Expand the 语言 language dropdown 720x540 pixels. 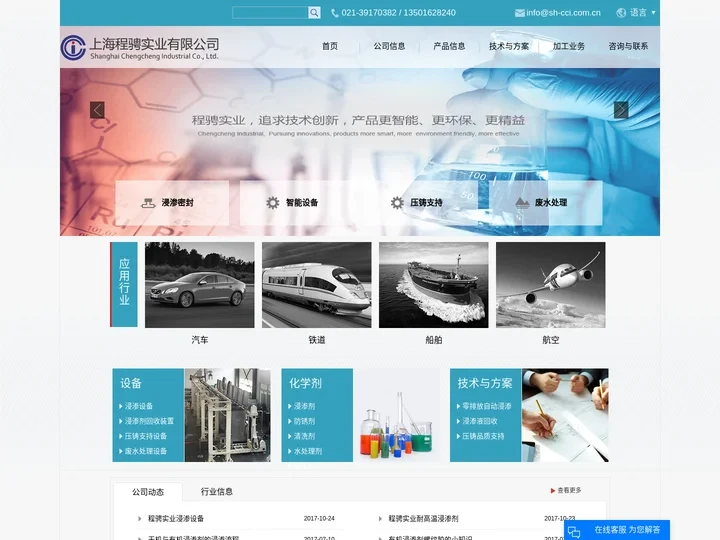coord(642,13)
